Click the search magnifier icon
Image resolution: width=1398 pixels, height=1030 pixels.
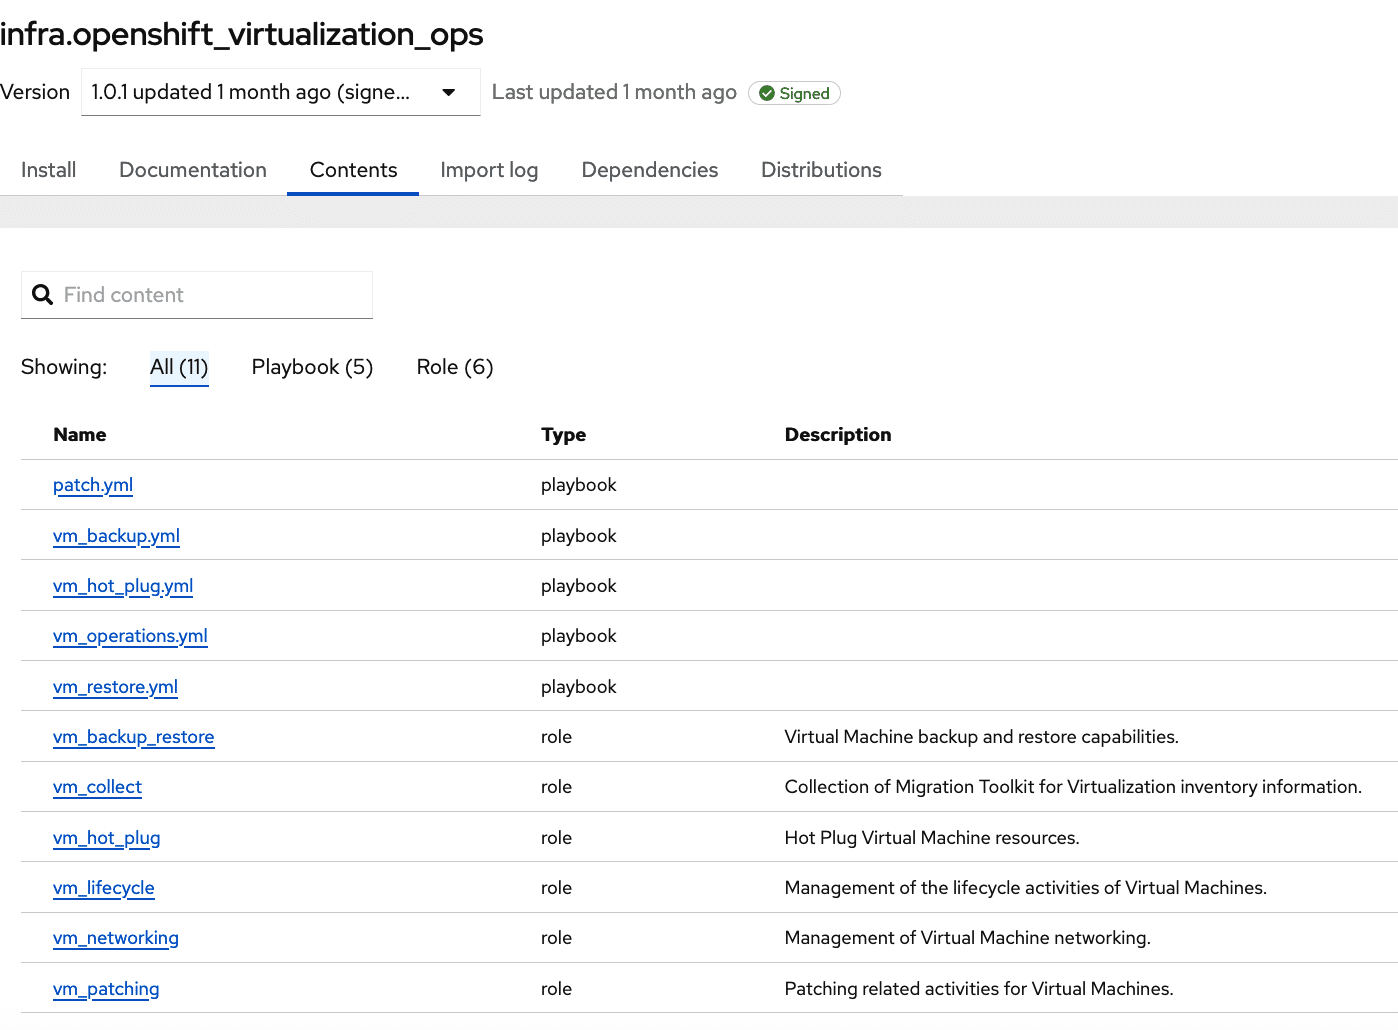(42, 295)
